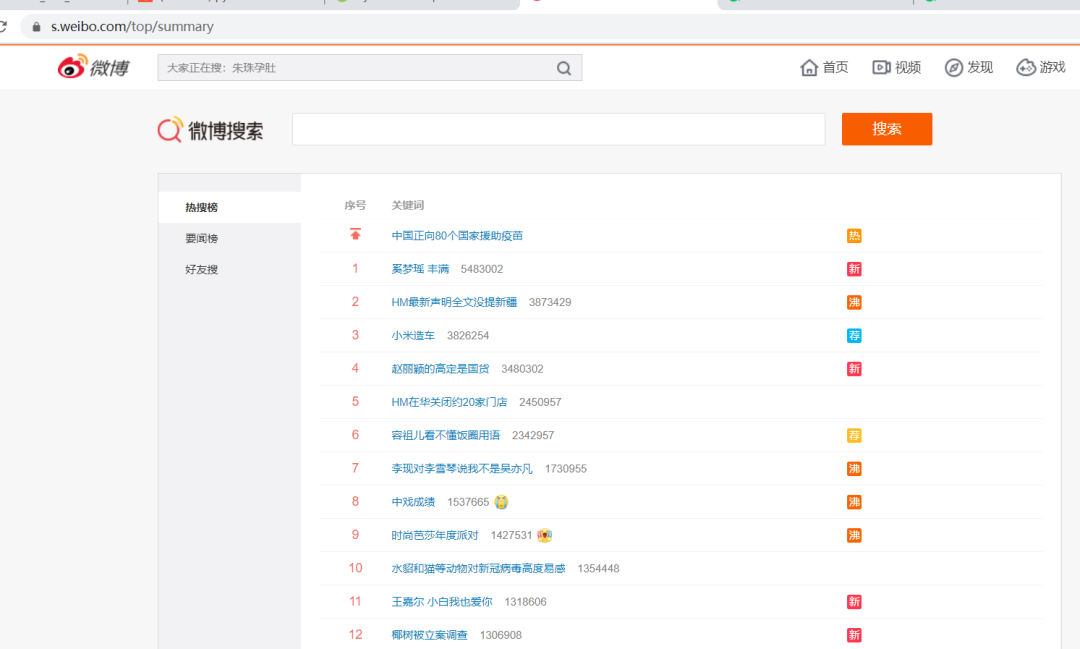Click the 新 badge for 椰树被立案调查
The height and width of the screenshot is (649, 1080).
(854, 635)
